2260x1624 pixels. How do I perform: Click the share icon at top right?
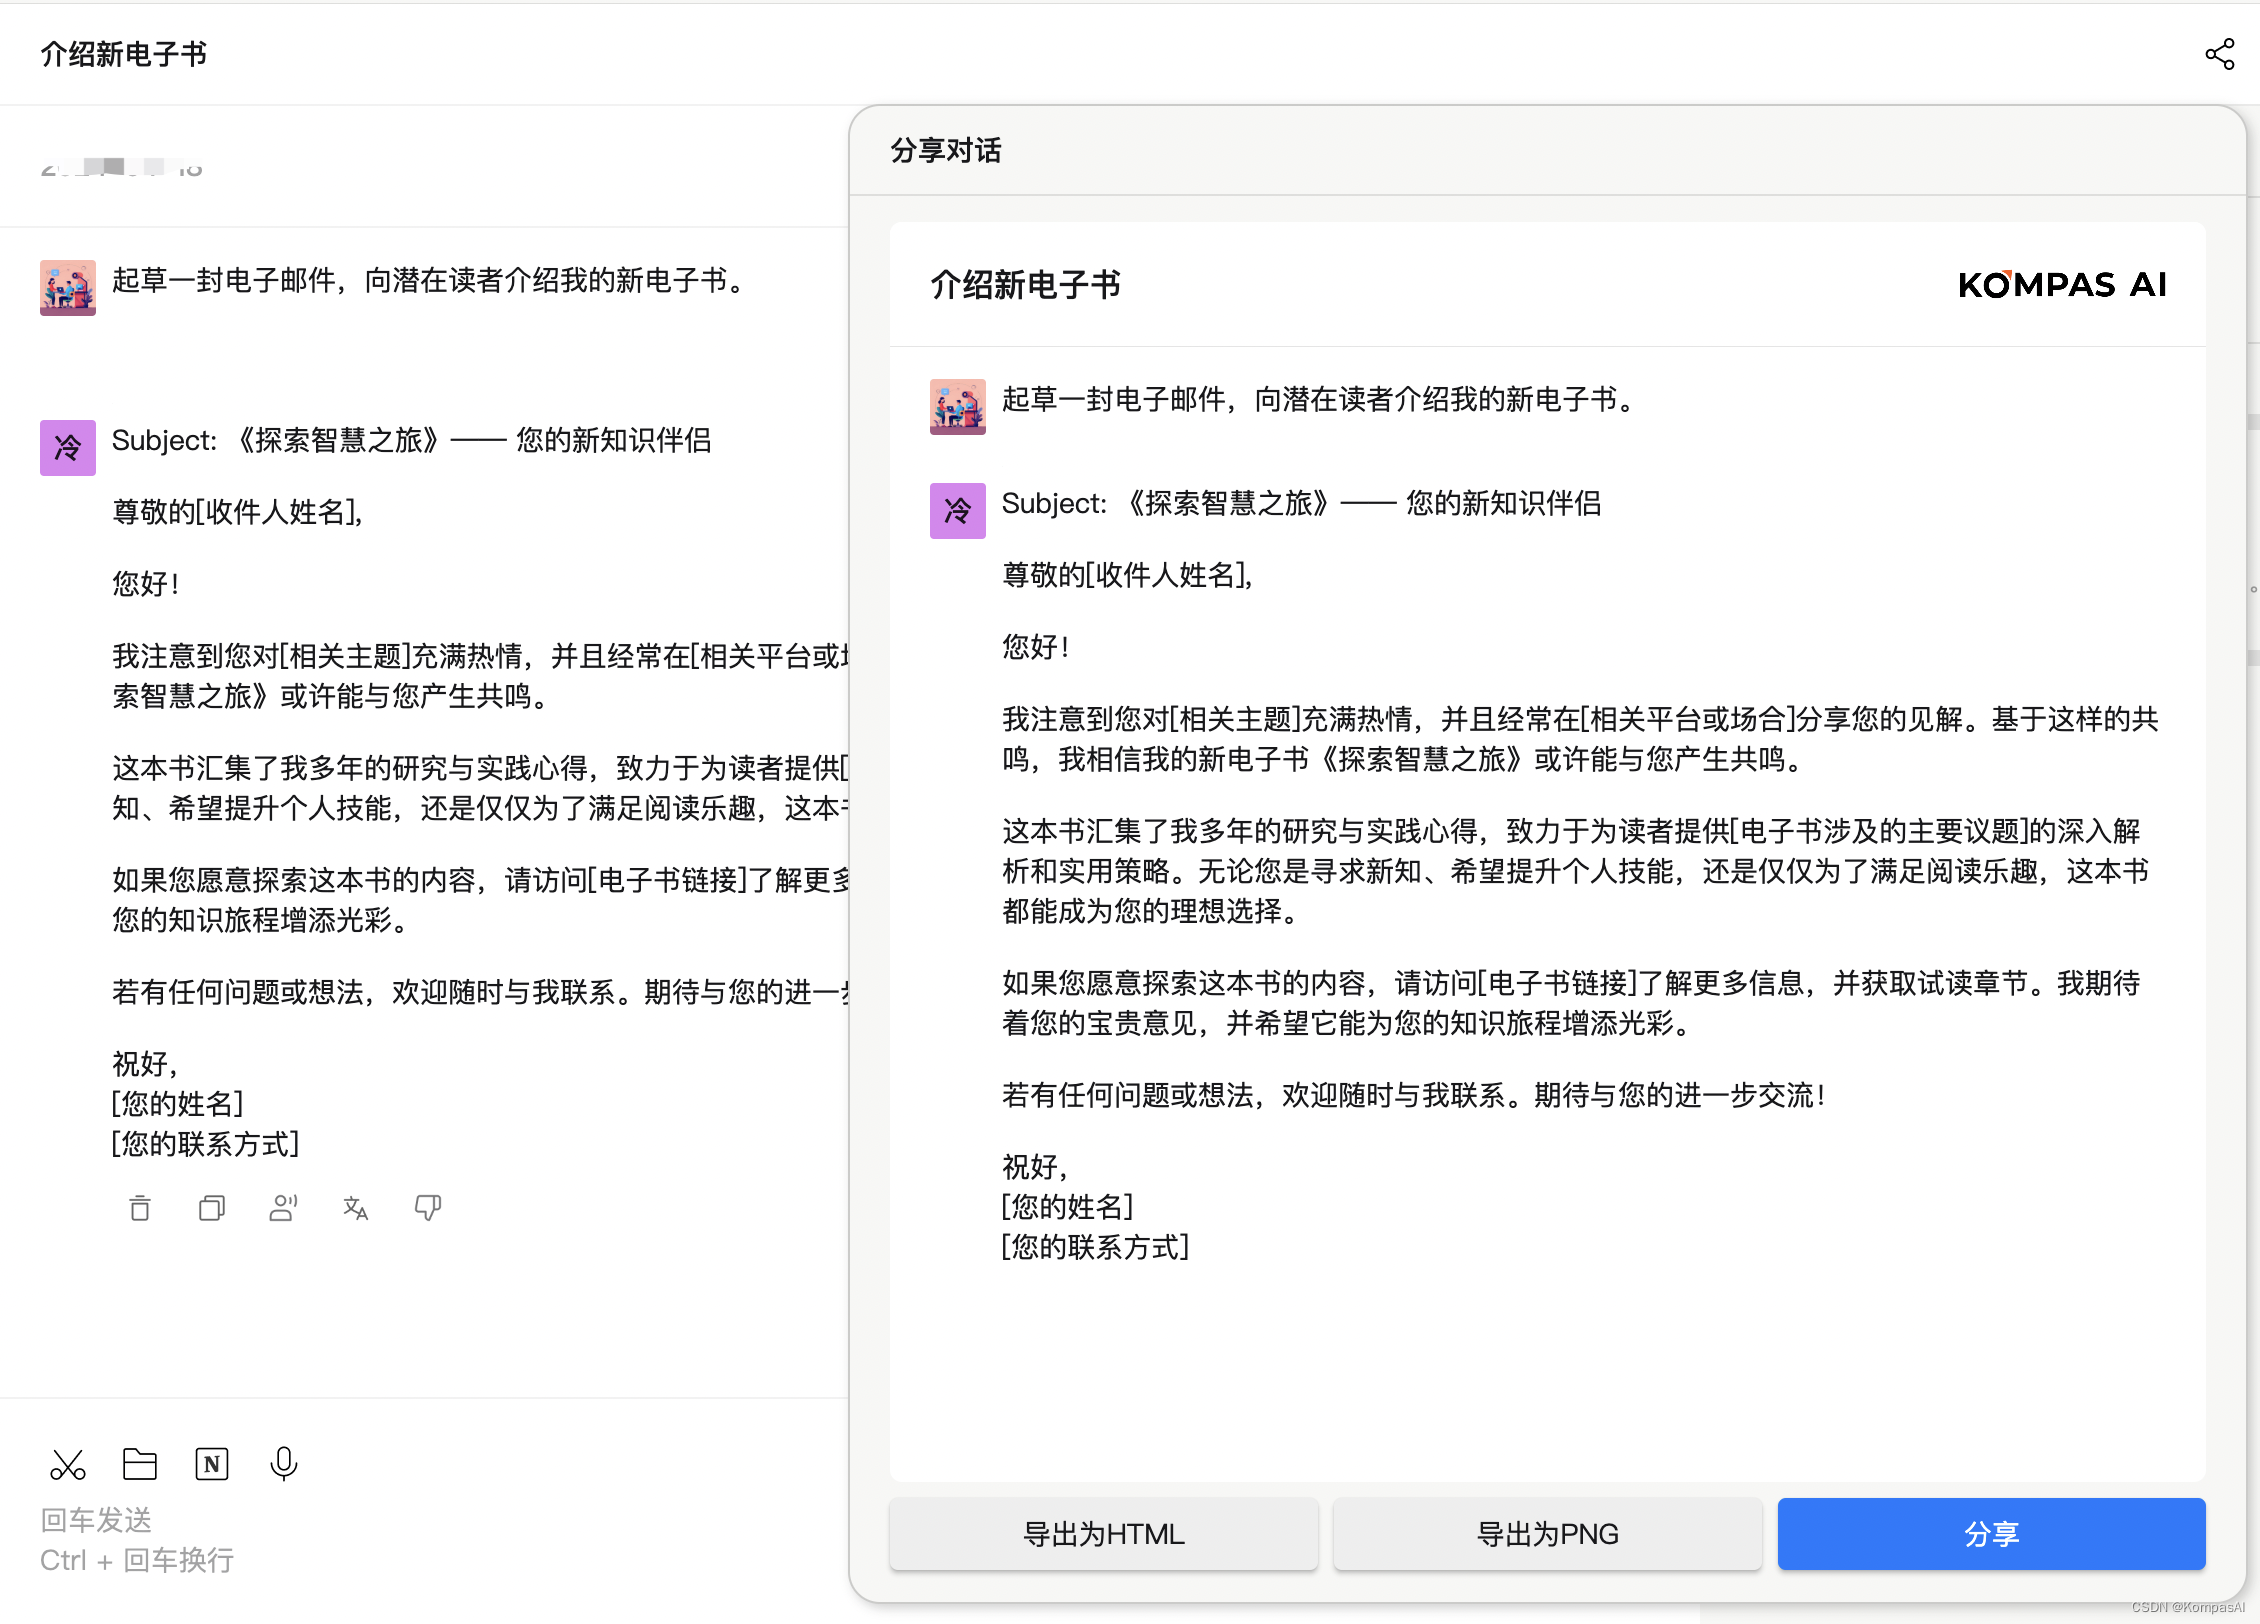pyautogui.click(x=2219, y=54)
